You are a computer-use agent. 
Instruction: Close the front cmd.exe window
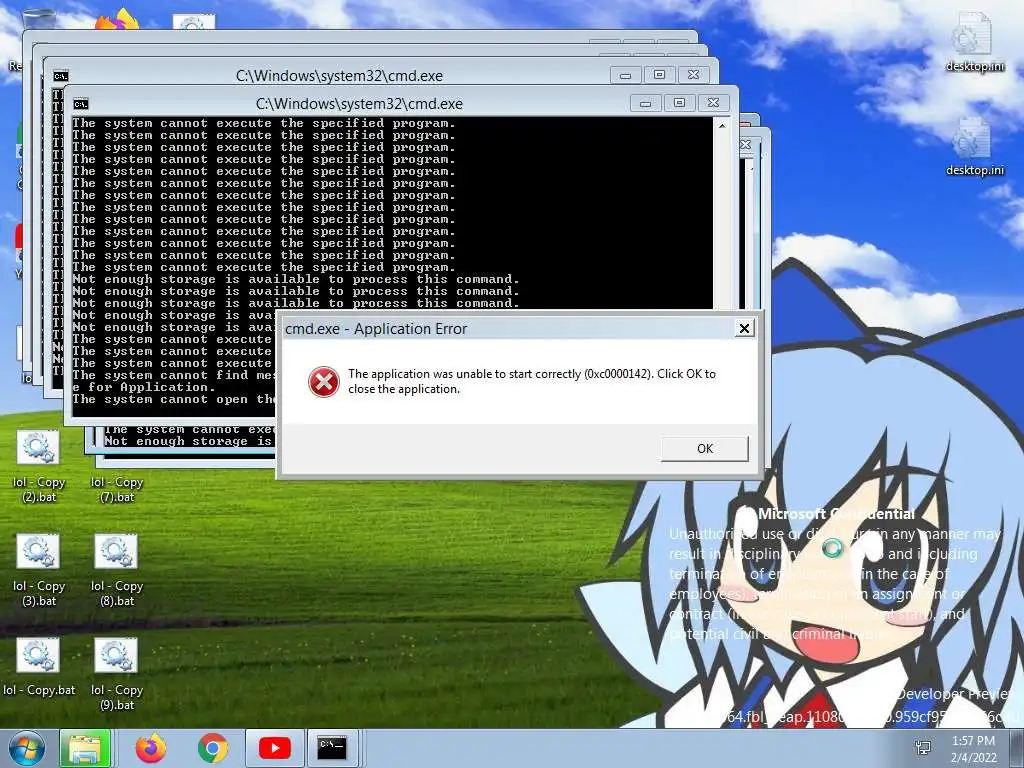pos(713,103)
